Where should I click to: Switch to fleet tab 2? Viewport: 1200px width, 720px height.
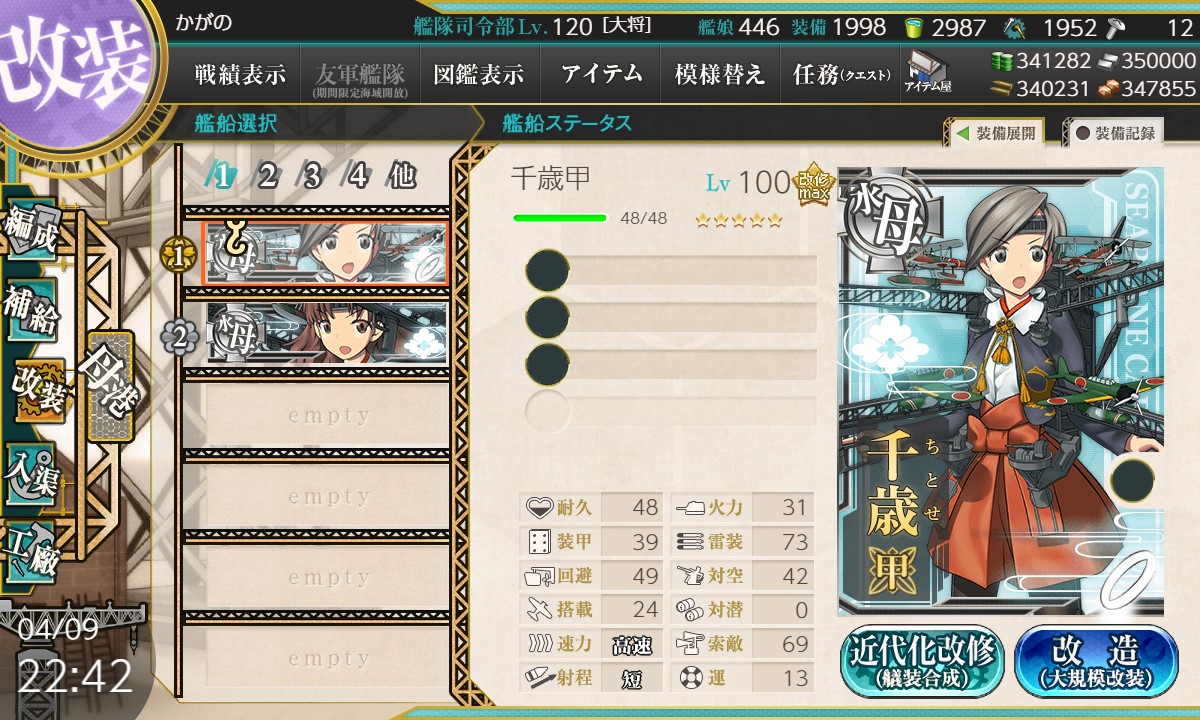point(266,176)
